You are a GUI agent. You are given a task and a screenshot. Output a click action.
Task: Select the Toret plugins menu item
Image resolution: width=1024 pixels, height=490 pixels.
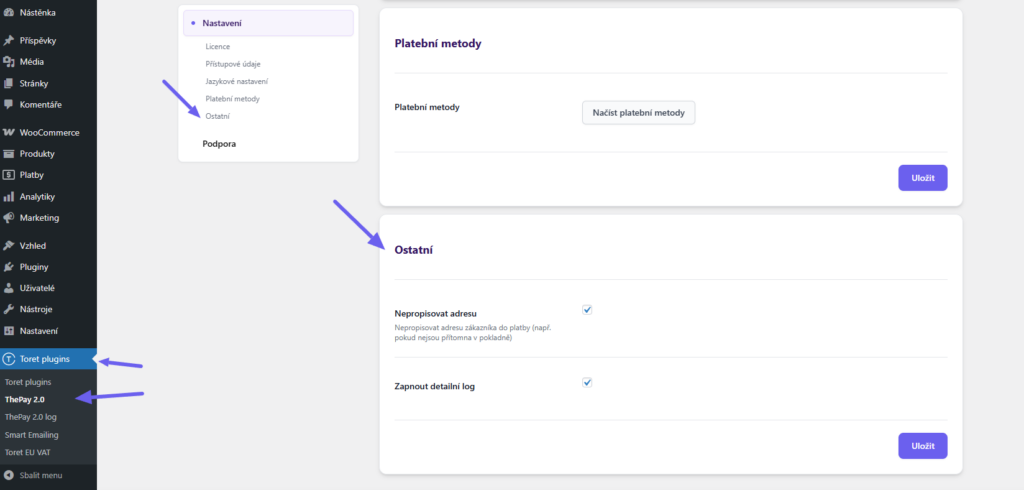click(x=48, y=359)
